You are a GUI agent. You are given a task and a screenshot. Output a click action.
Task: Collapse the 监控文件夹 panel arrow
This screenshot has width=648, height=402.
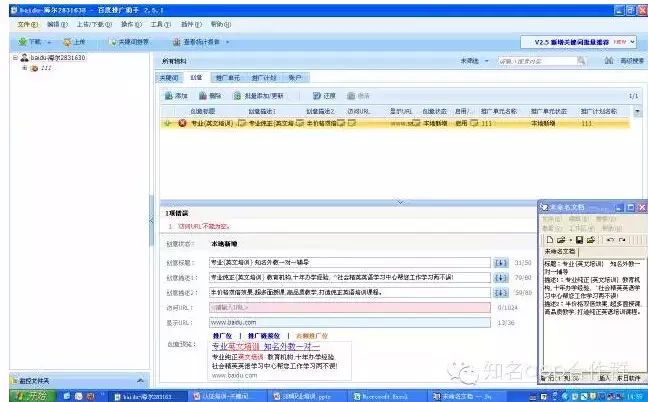tap(140, 381)
